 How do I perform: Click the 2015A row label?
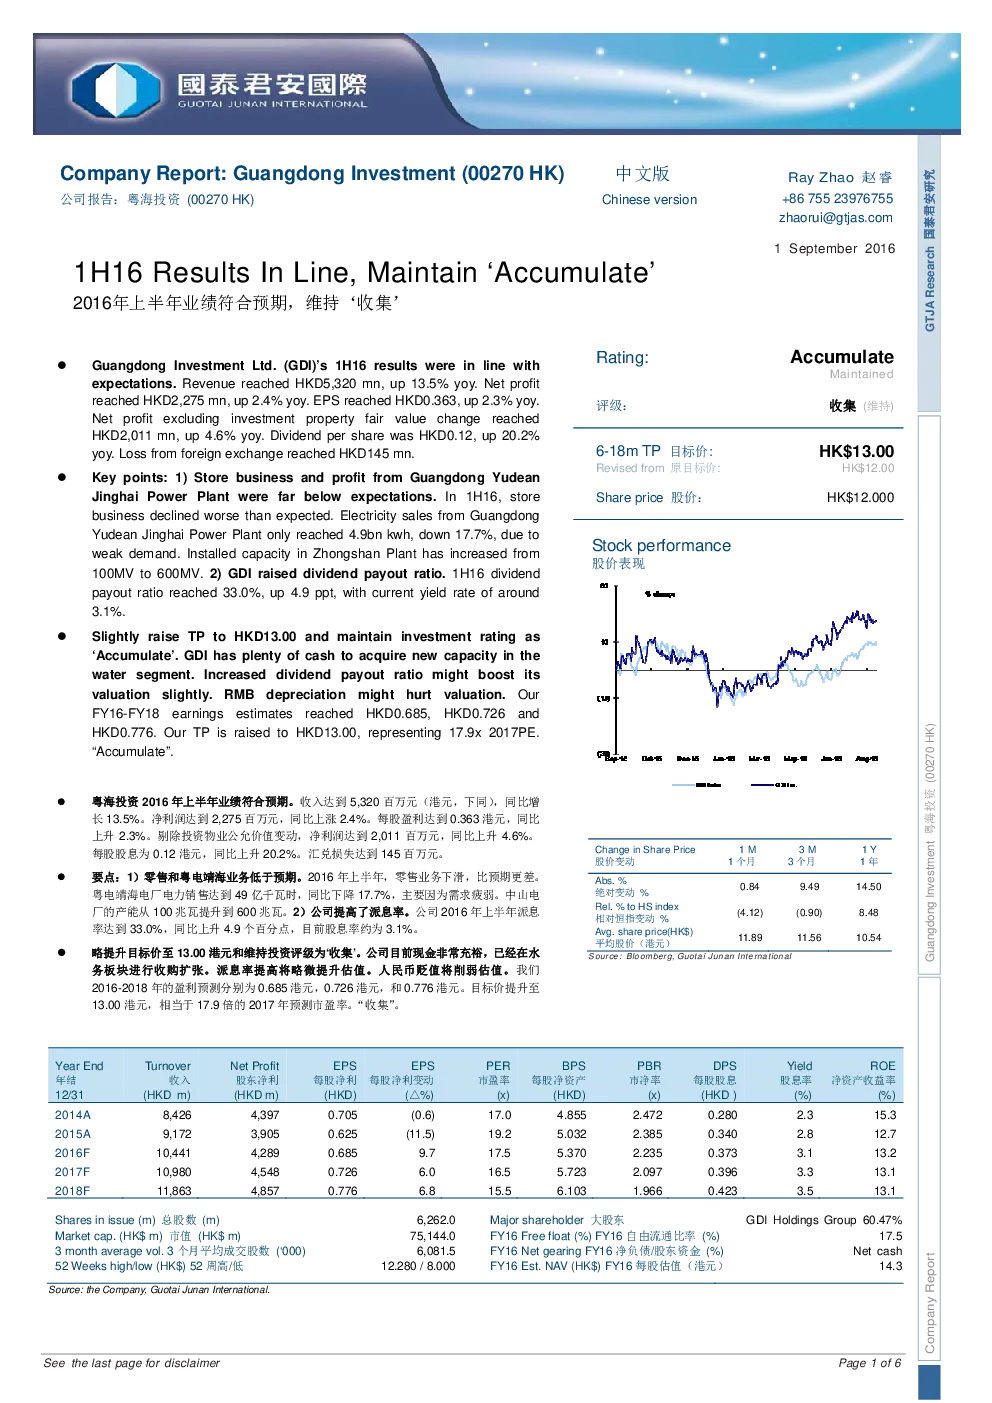point(73,1134)
